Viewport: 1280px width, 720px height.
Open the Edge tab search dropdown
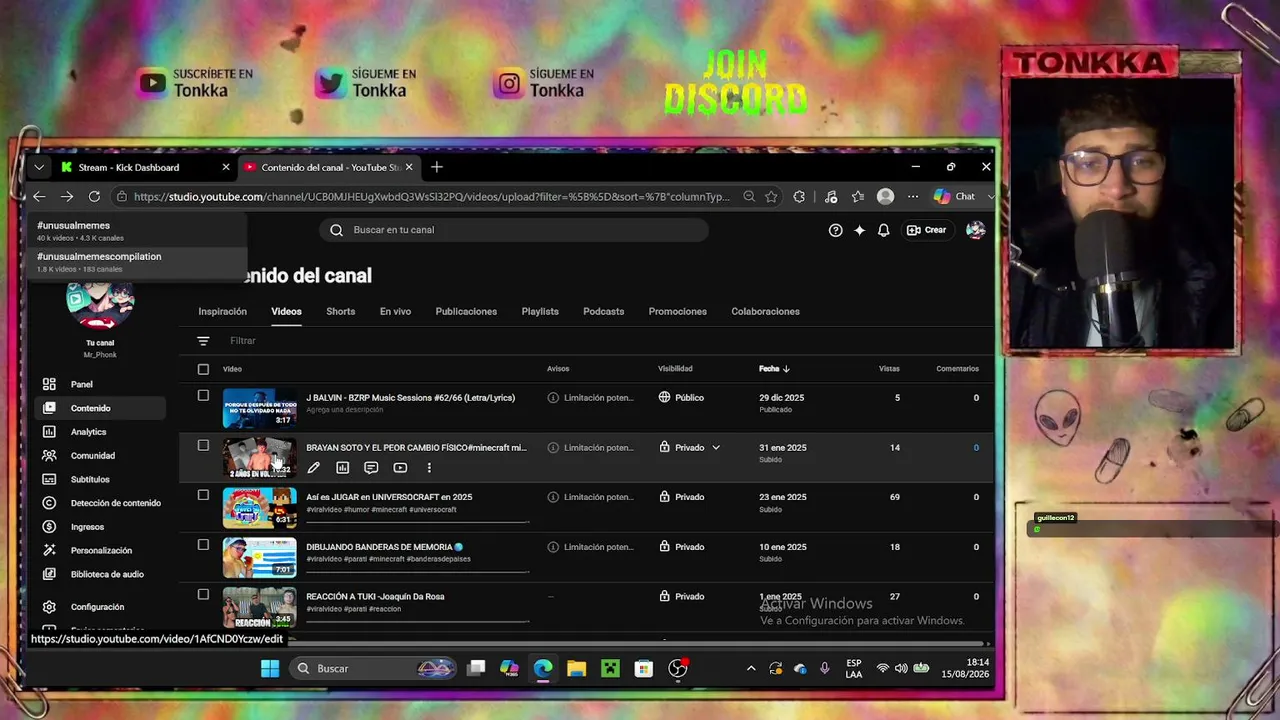pyautogui.click(x=39, y=167)
